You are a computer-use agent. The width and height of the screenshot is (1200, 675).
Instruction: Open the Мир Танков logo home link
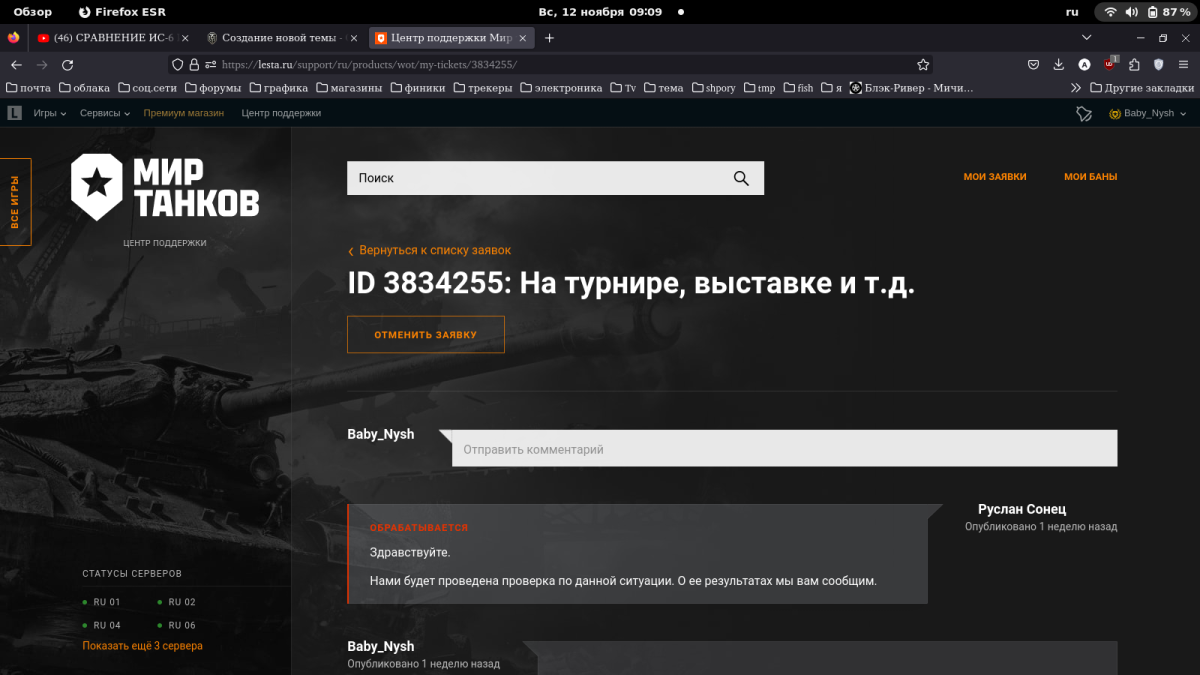pyautogui.click(x=165, y=187)
